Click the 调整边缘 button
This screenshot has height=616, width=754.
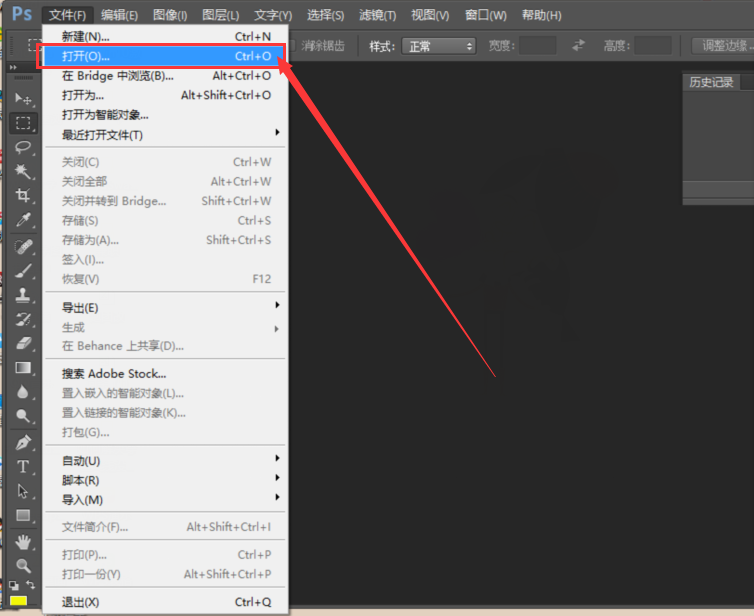tap(723, 46)
